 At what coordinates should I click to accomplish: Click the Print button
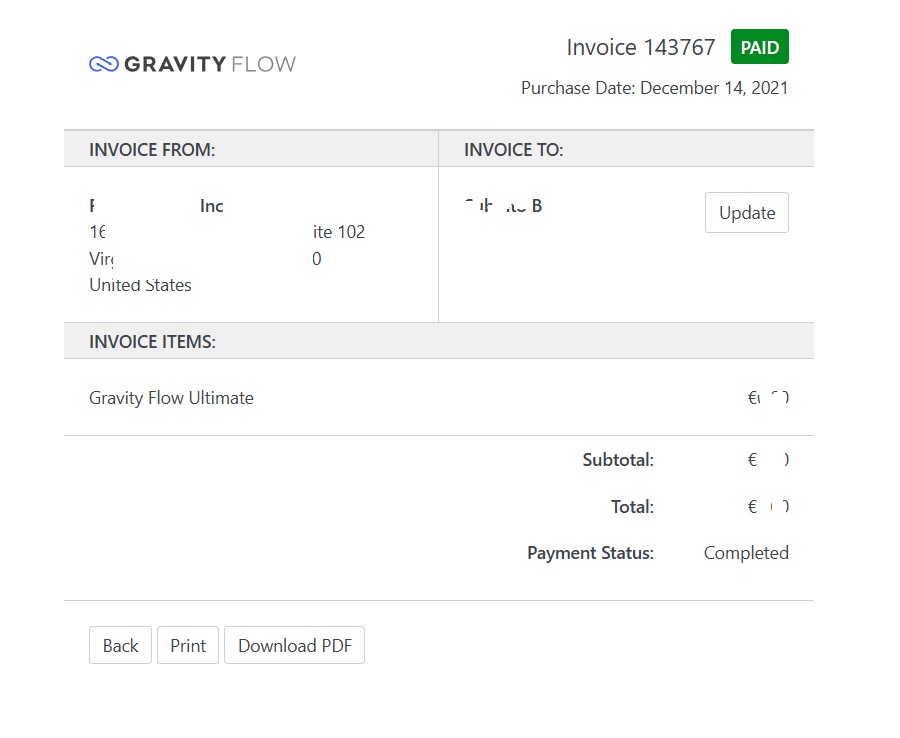[188, 645]
